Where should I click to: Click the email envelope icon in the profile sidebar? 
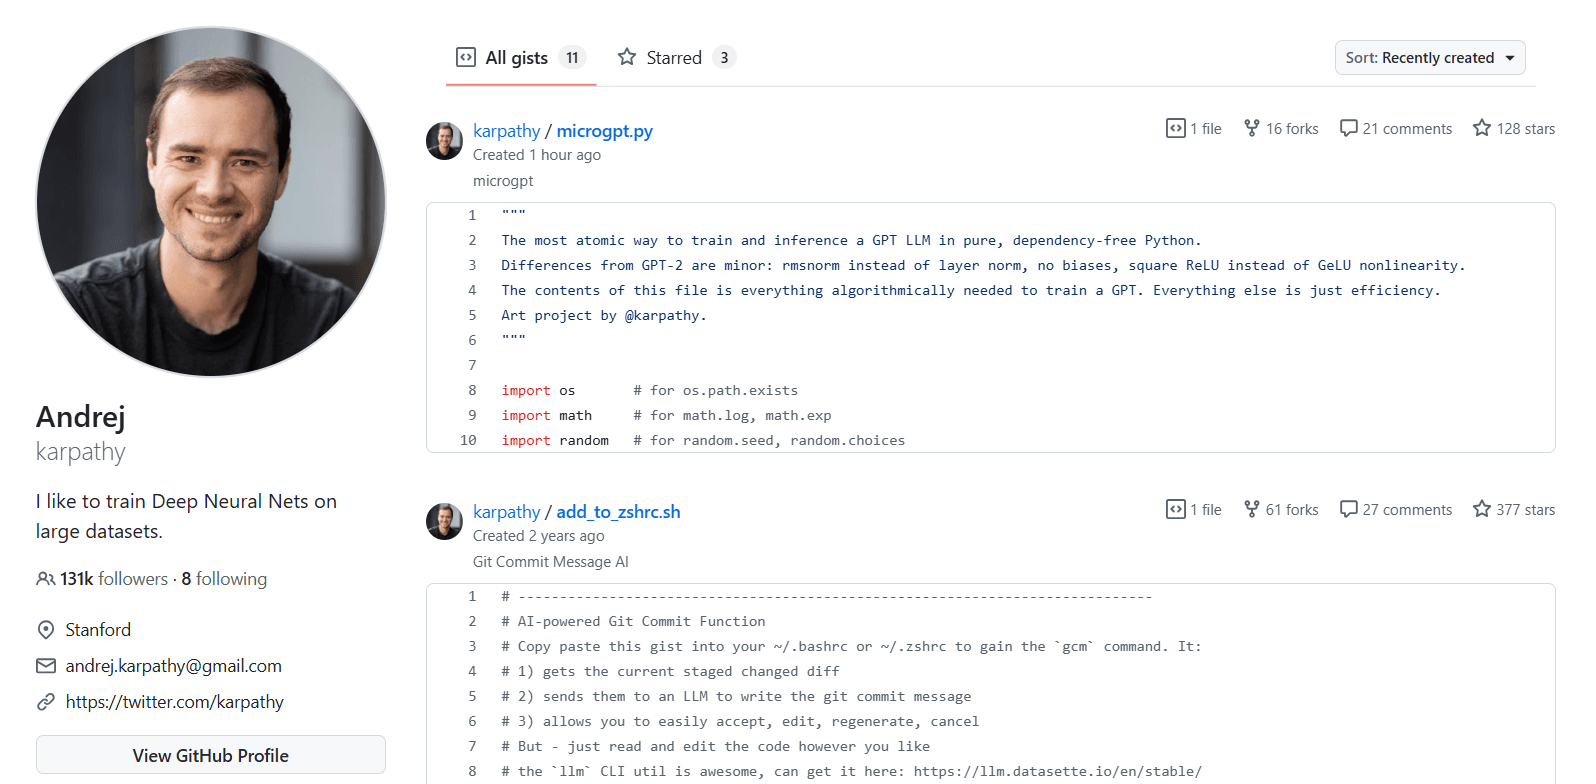46,665
